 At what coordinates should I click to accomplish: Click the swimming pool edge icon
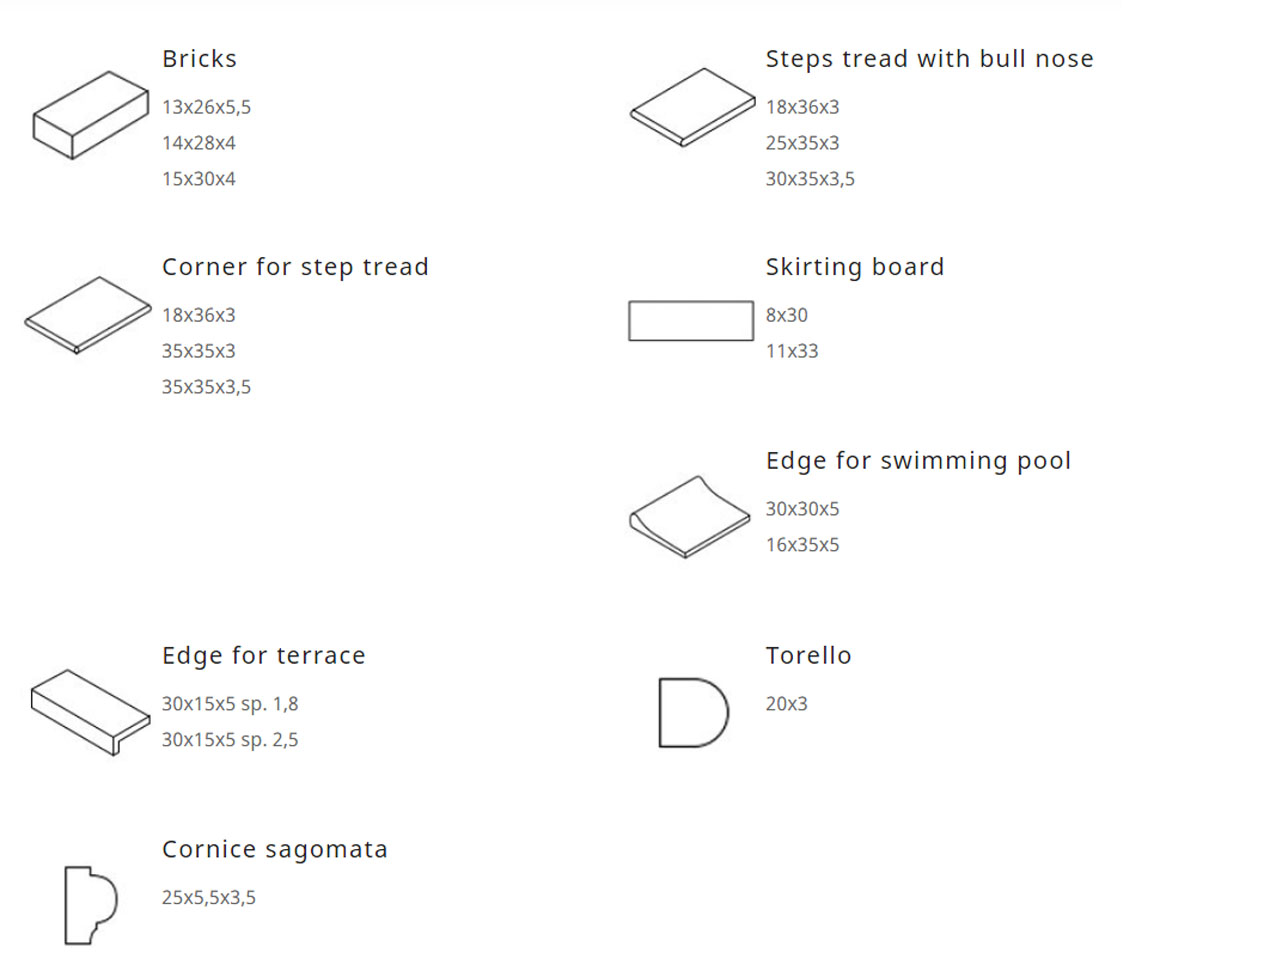689,516
